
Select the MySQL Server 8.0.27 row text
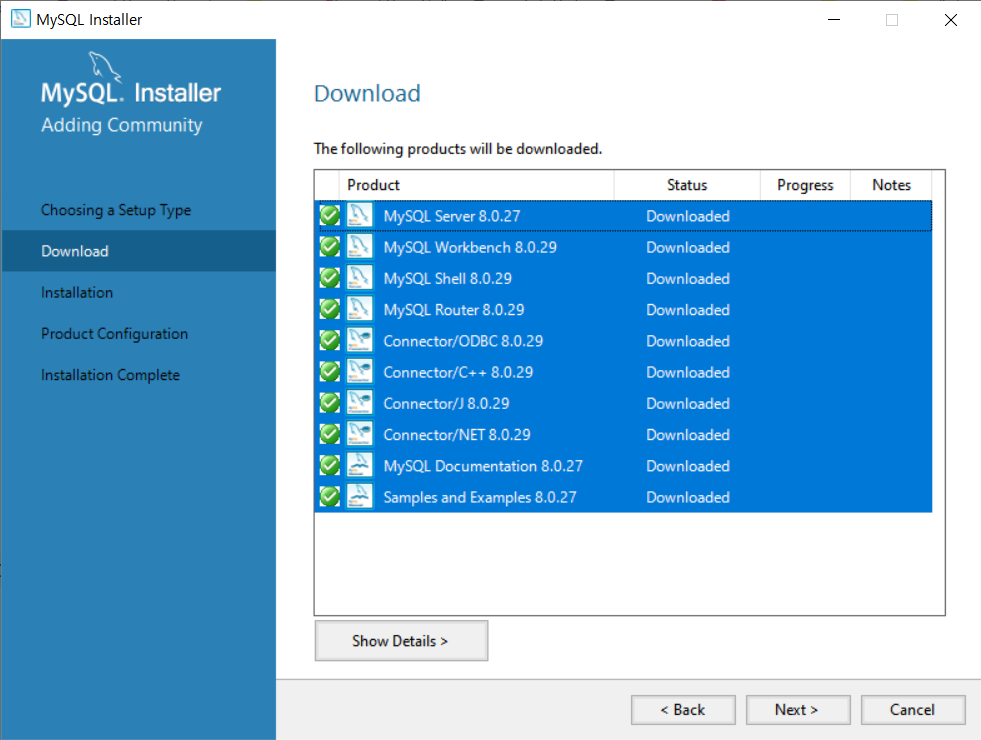tap(452, 216)
